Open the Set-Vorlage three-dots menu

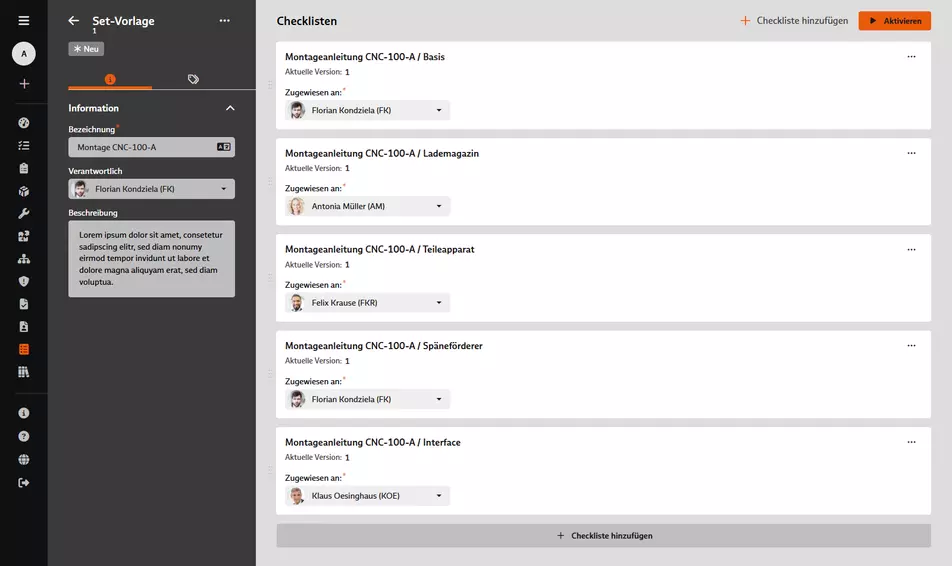pos(225,21)
